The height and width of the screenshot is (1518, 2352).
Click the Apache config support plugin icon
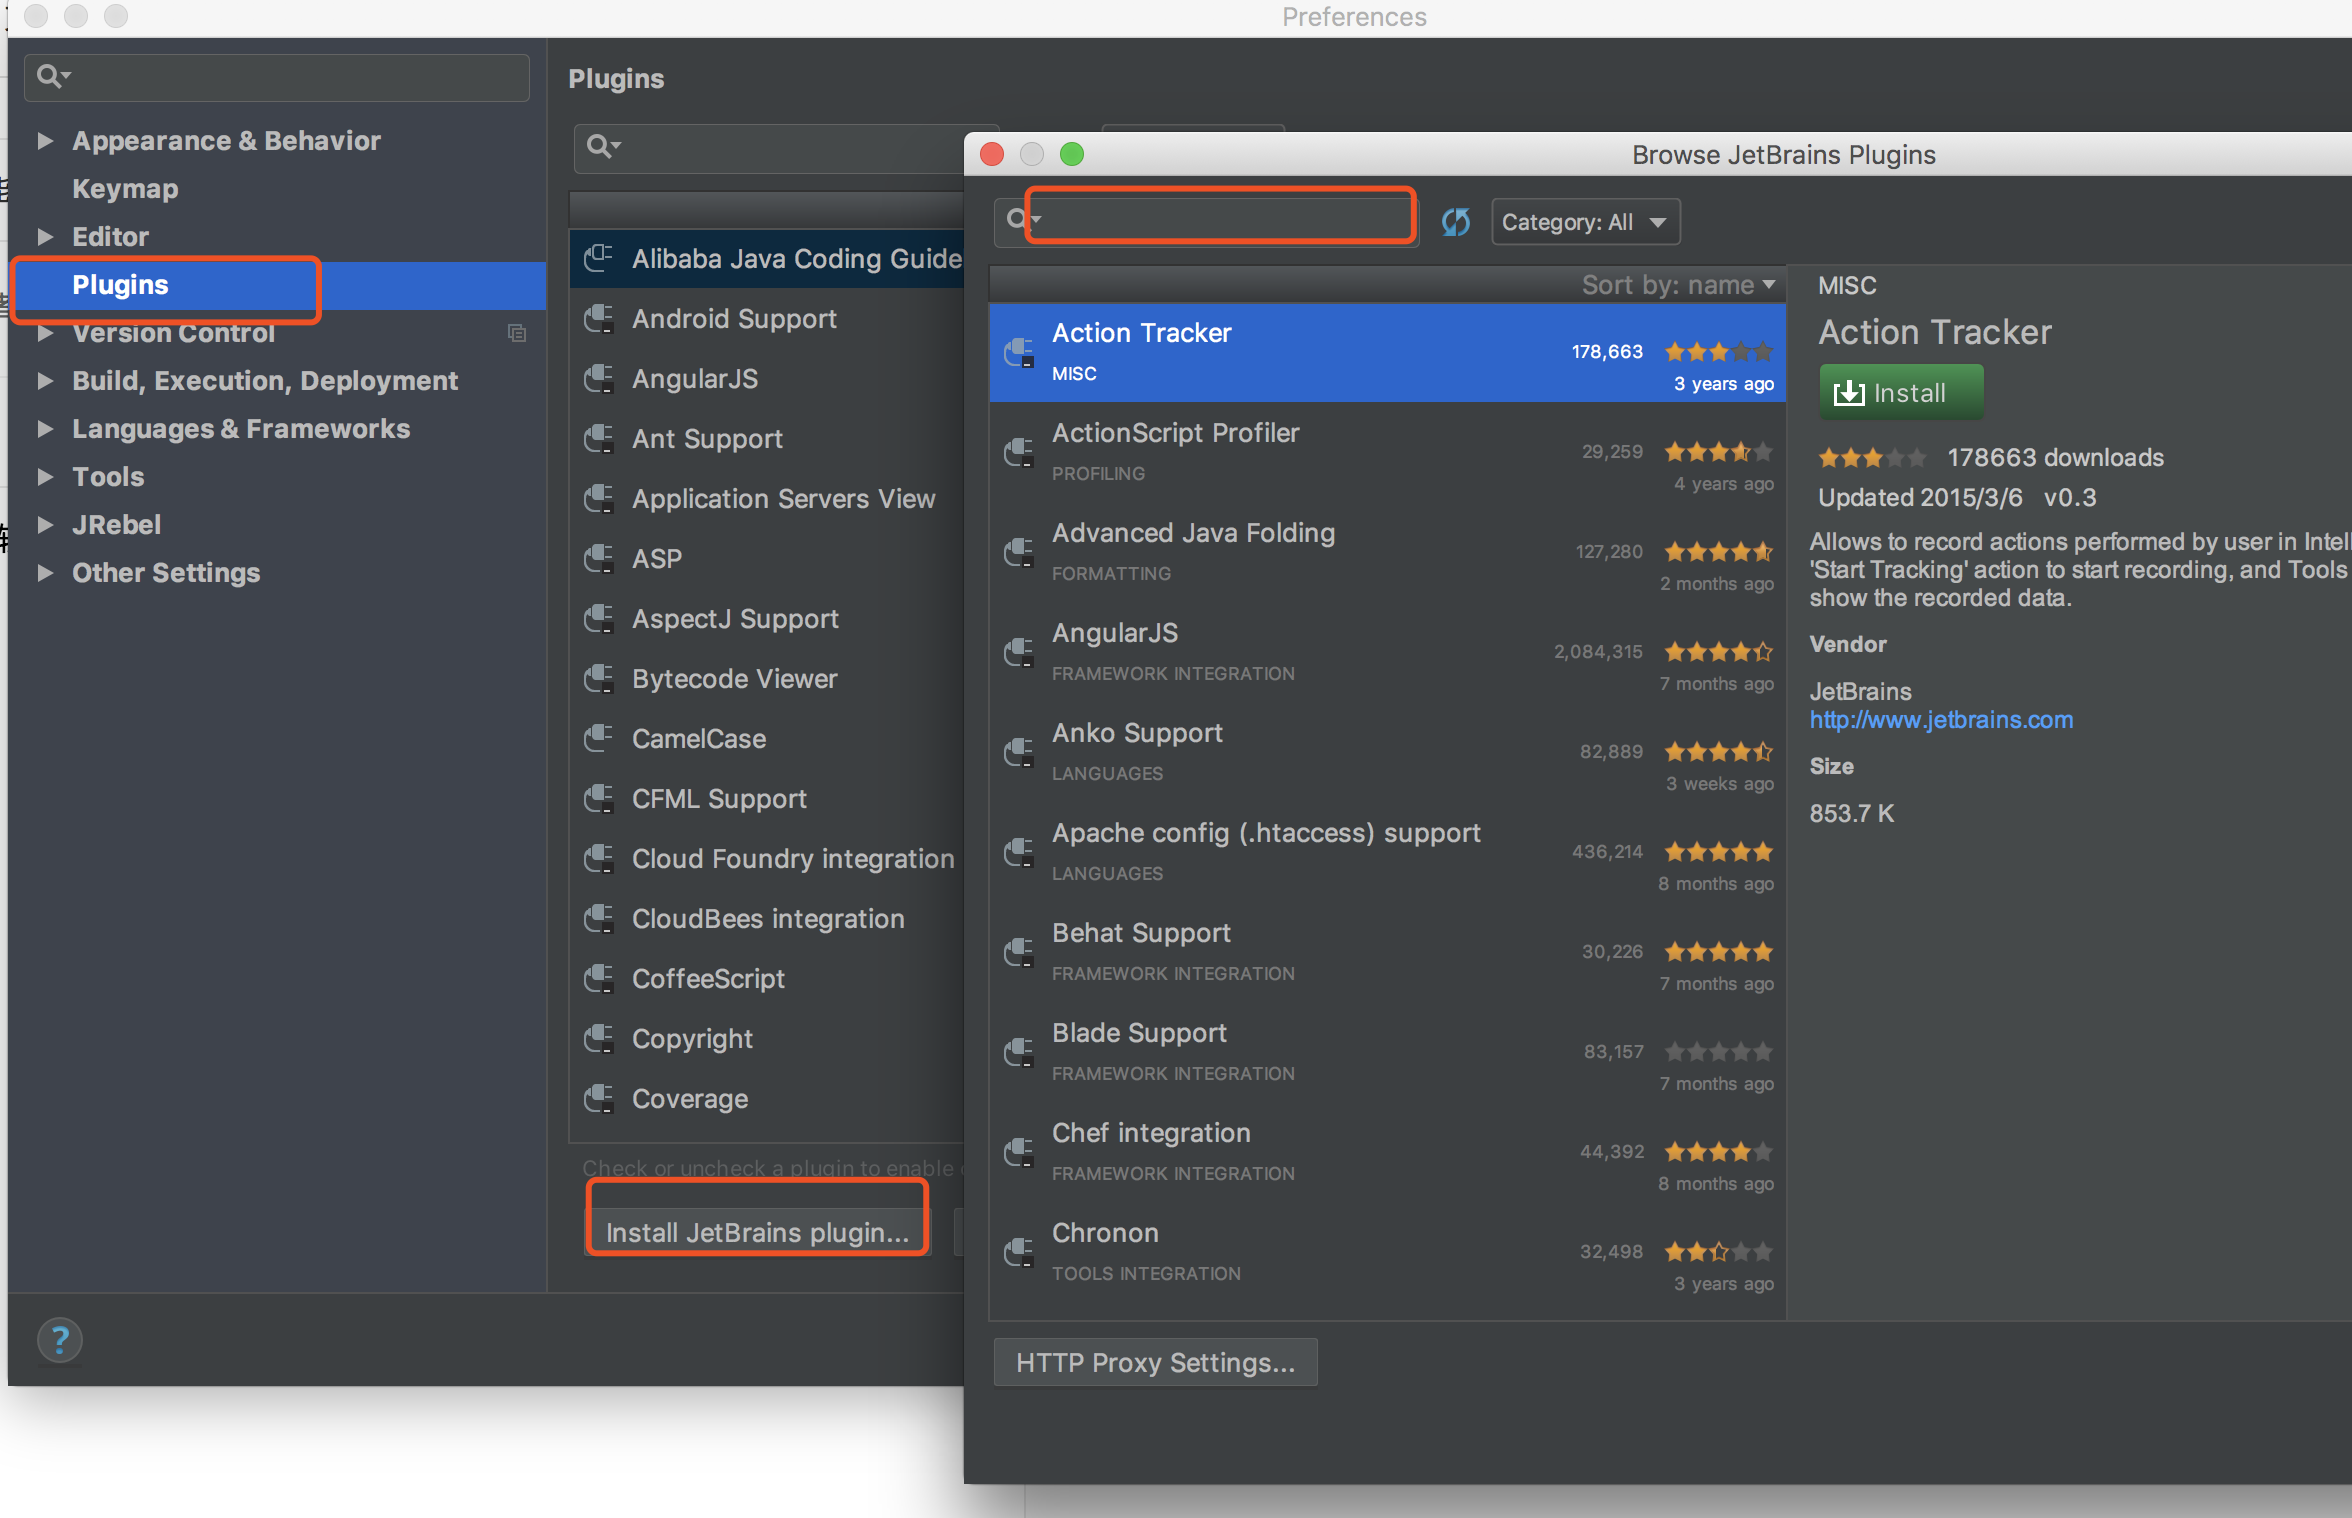(x=1019, y=853)
